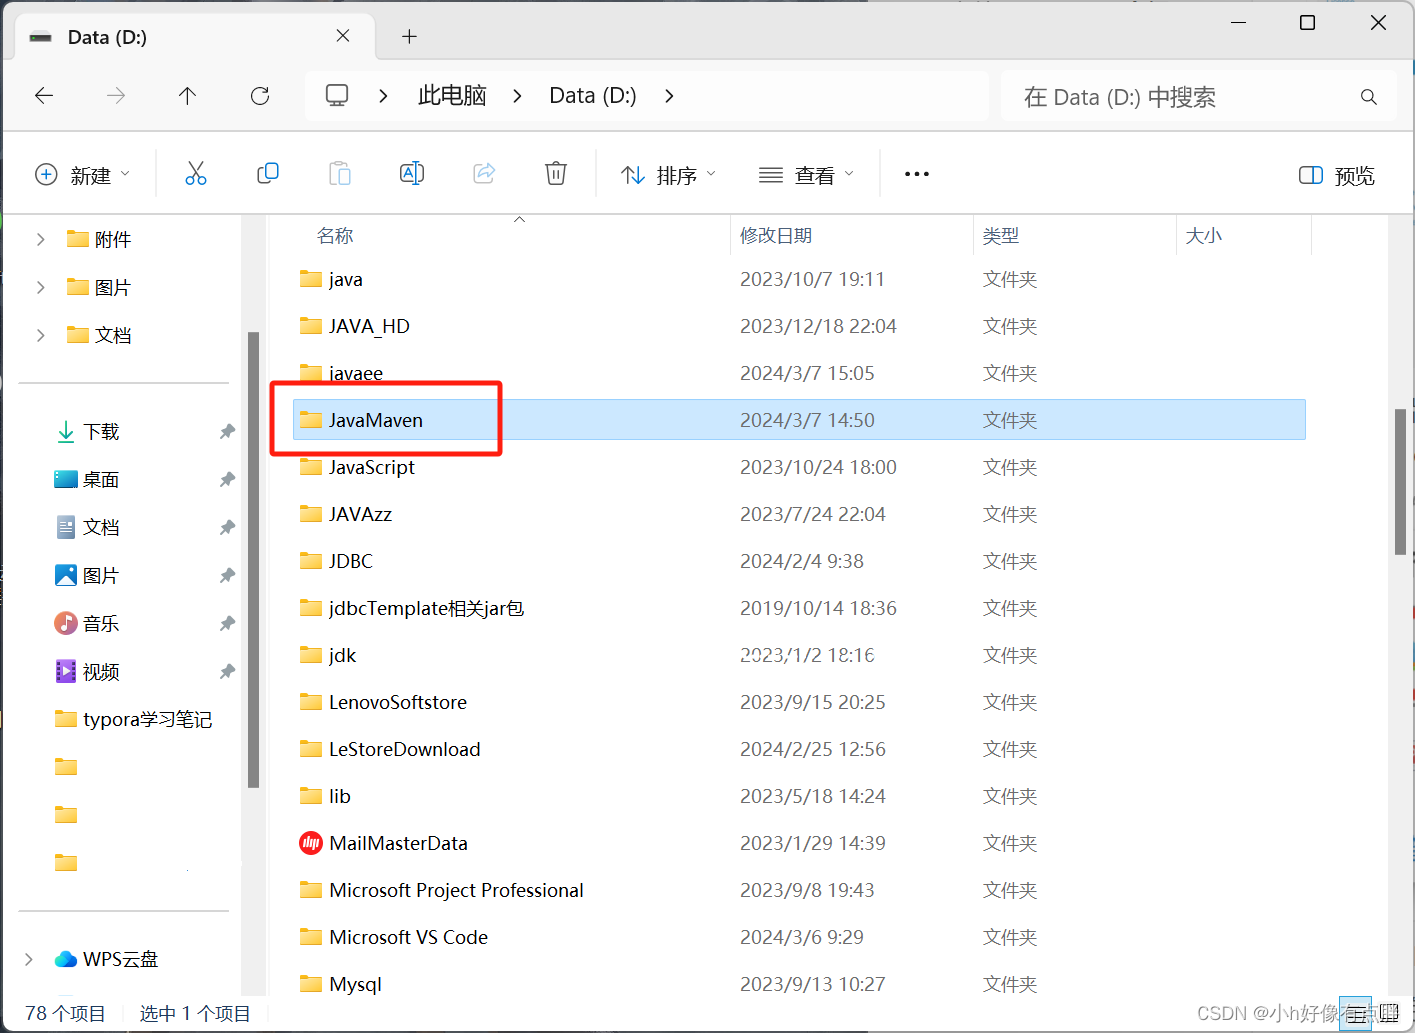Go up one folder level arrow
The width and height of the screenshot is (1415, 1033).
(187, 96)
